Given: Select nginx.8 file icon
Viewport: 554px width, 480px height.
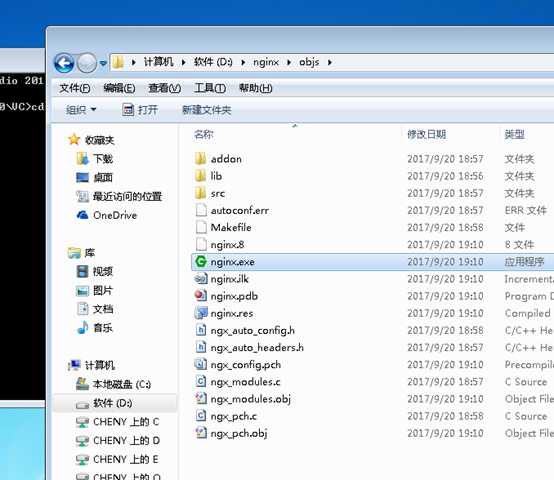Looking at the screenshot, I should pos(201,244).
